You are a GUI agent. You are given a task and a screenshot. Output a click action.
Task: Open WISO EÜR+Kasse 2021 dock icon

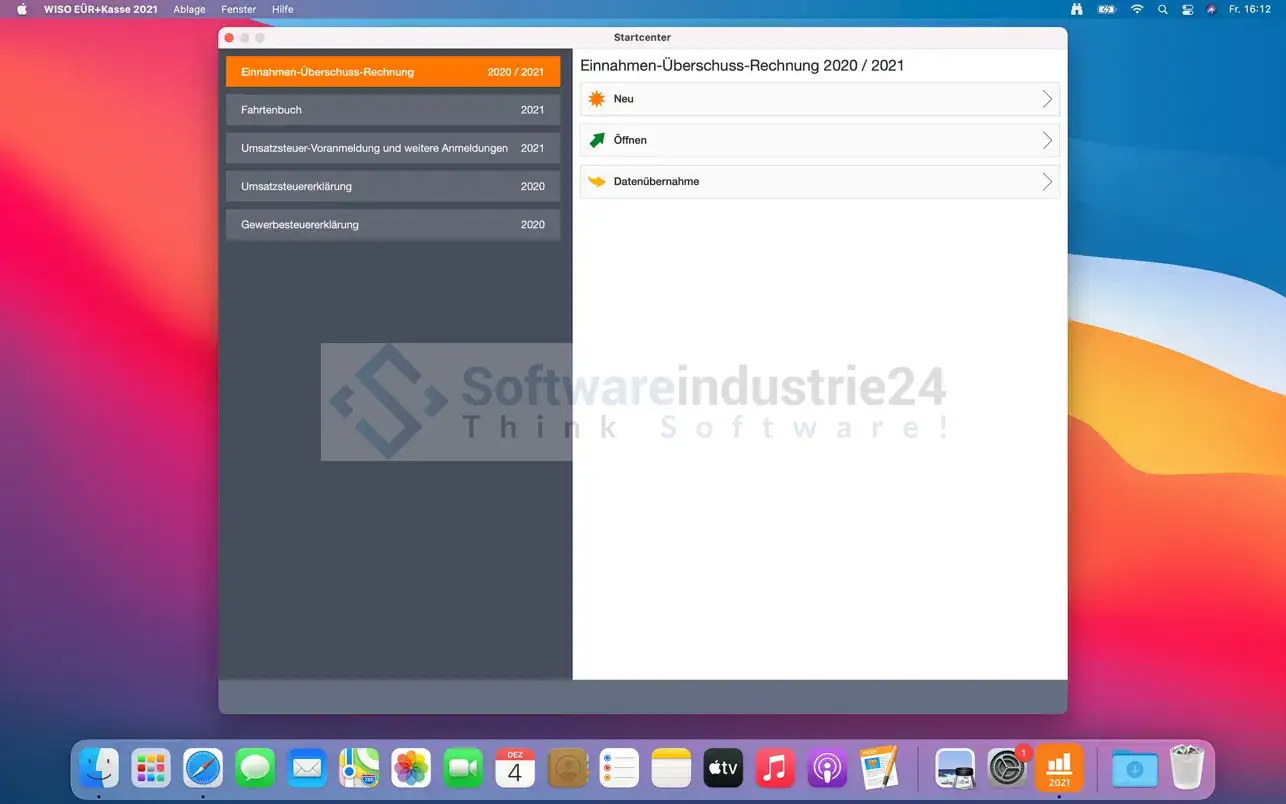1059,768
